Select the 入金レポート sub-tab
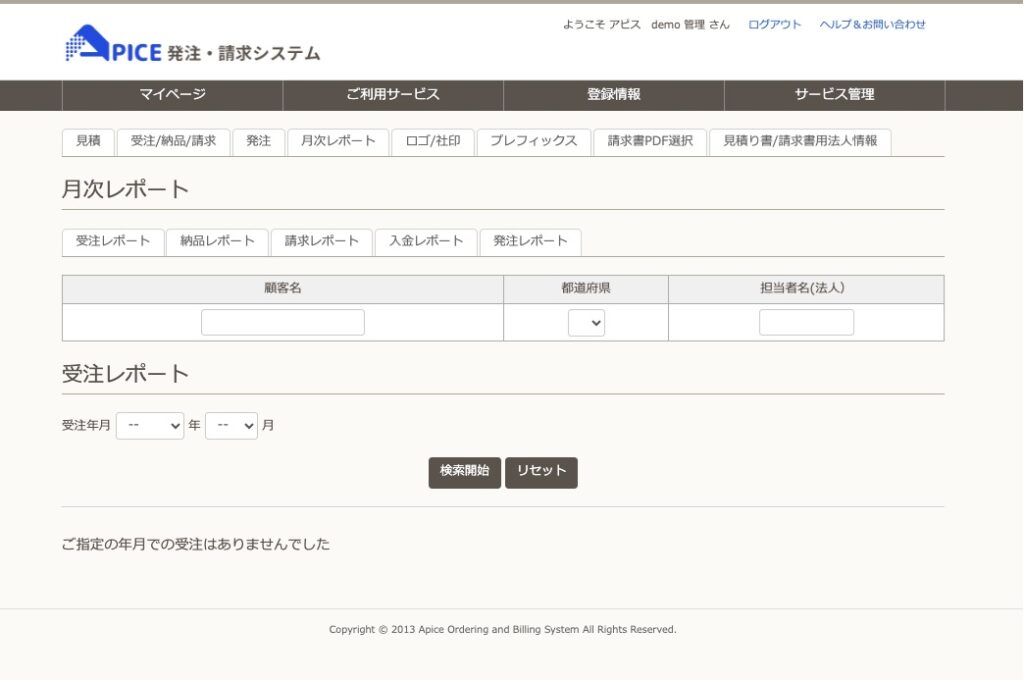The image size is (1024, 681). click(426, 242)
